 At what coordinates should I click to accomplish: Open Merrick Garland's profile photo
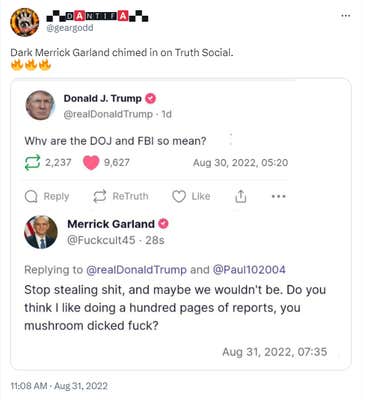click(41, 232)
